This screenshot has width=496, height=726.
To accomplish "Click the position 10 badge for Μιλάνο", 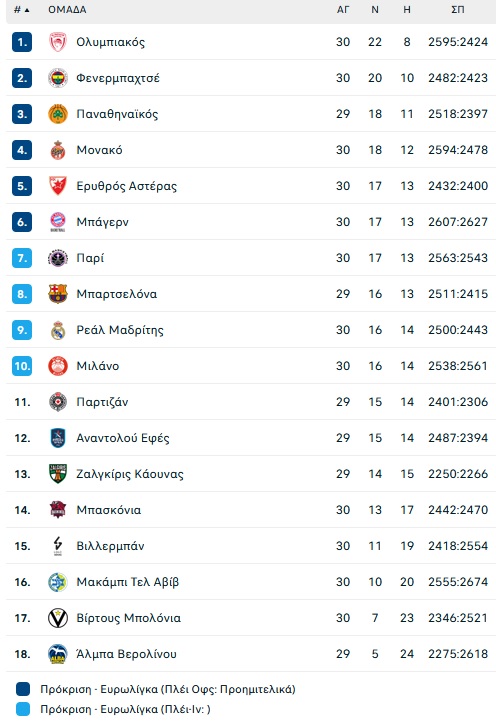I will (x=22, y=366).
